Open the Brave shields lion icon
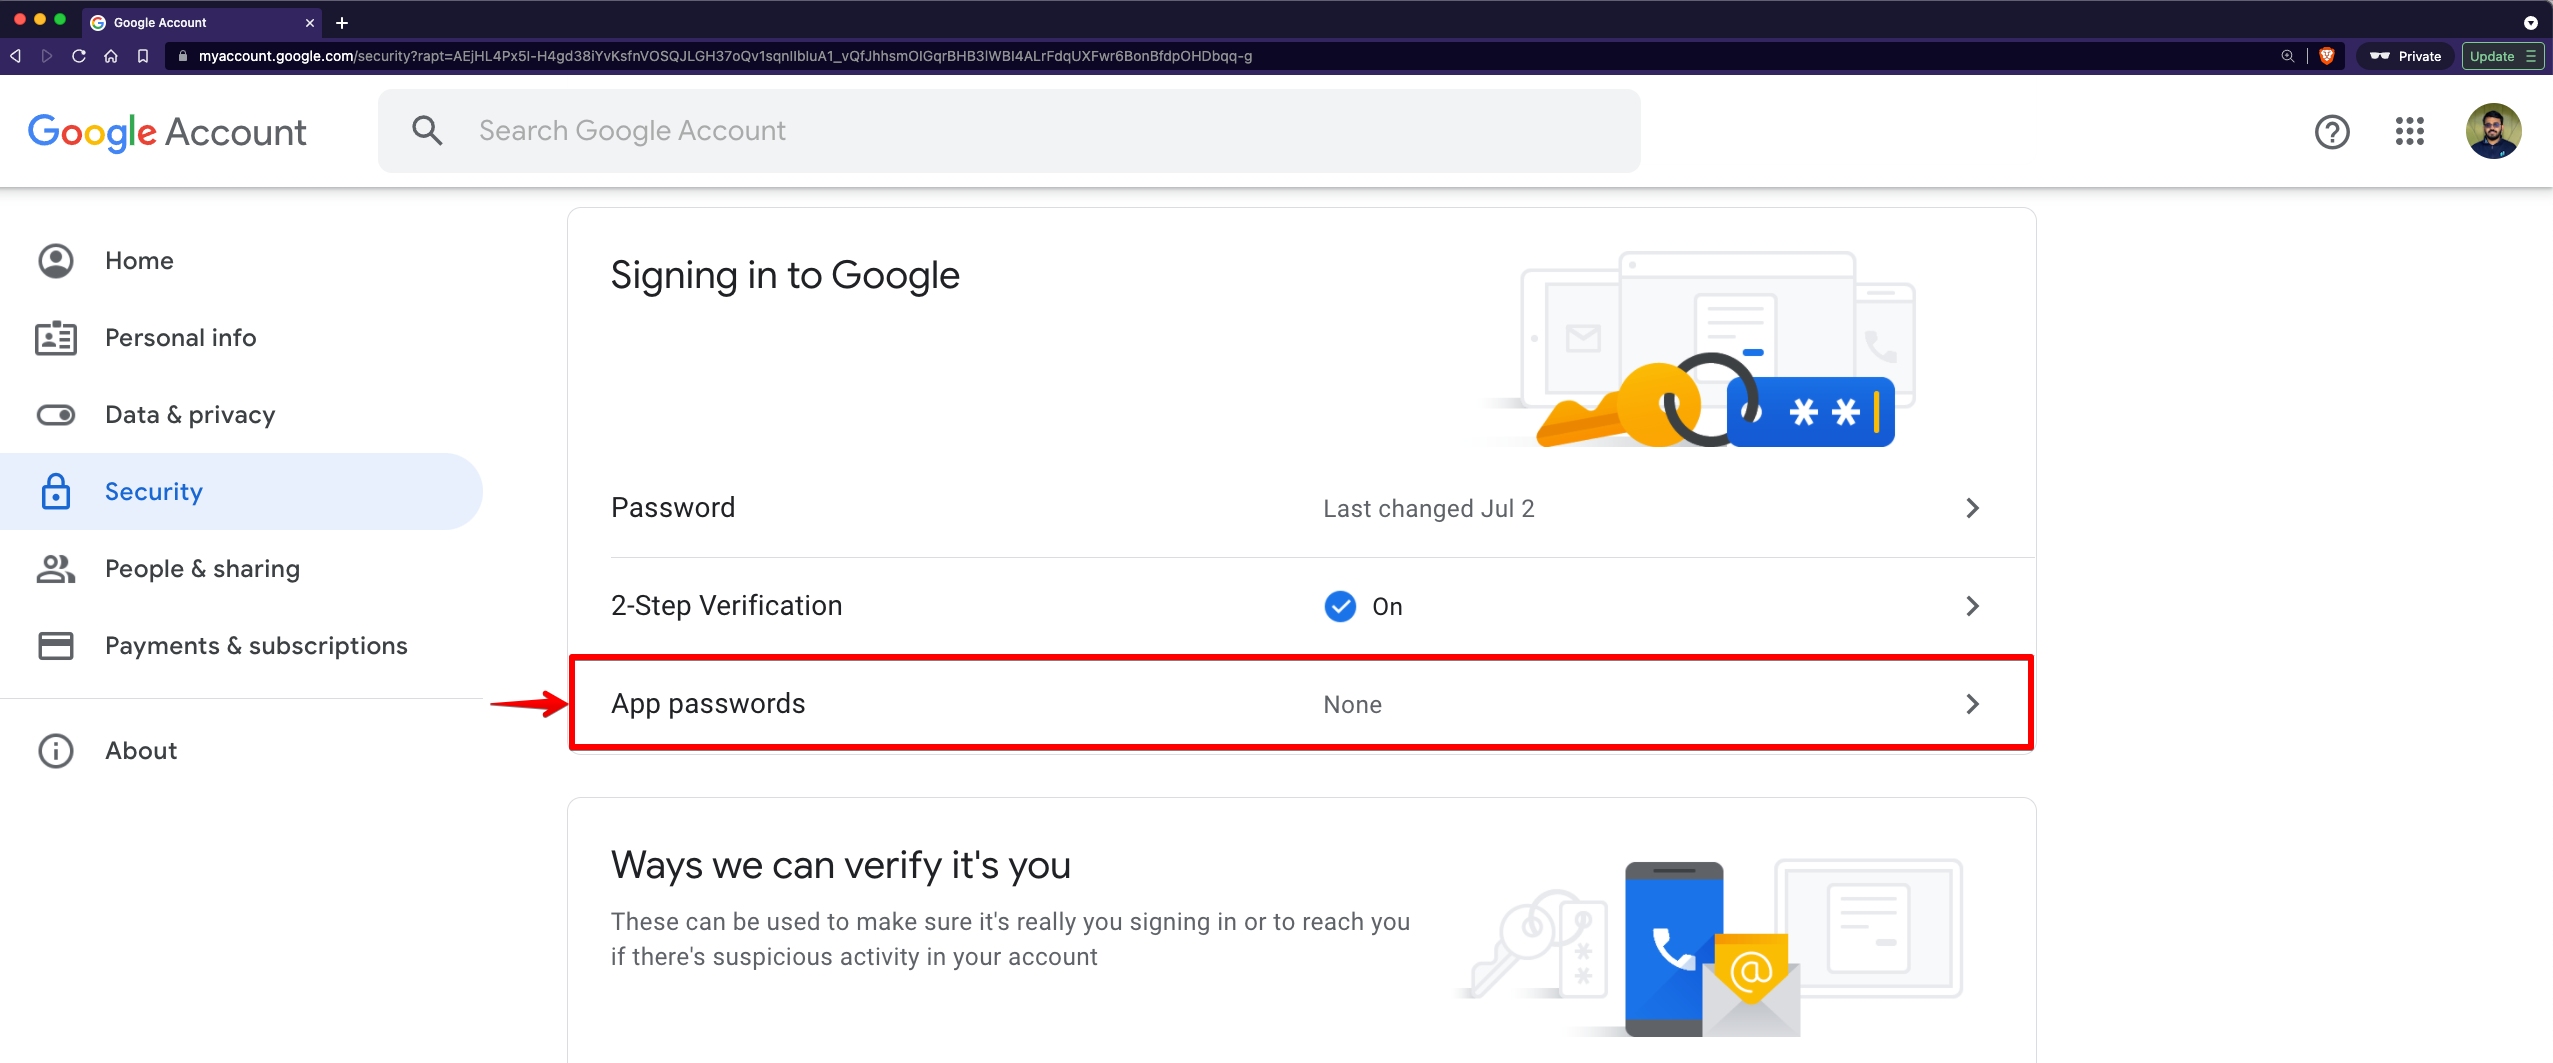The height and width of the screenshot is (1063, 2553). coord(2327,56)
